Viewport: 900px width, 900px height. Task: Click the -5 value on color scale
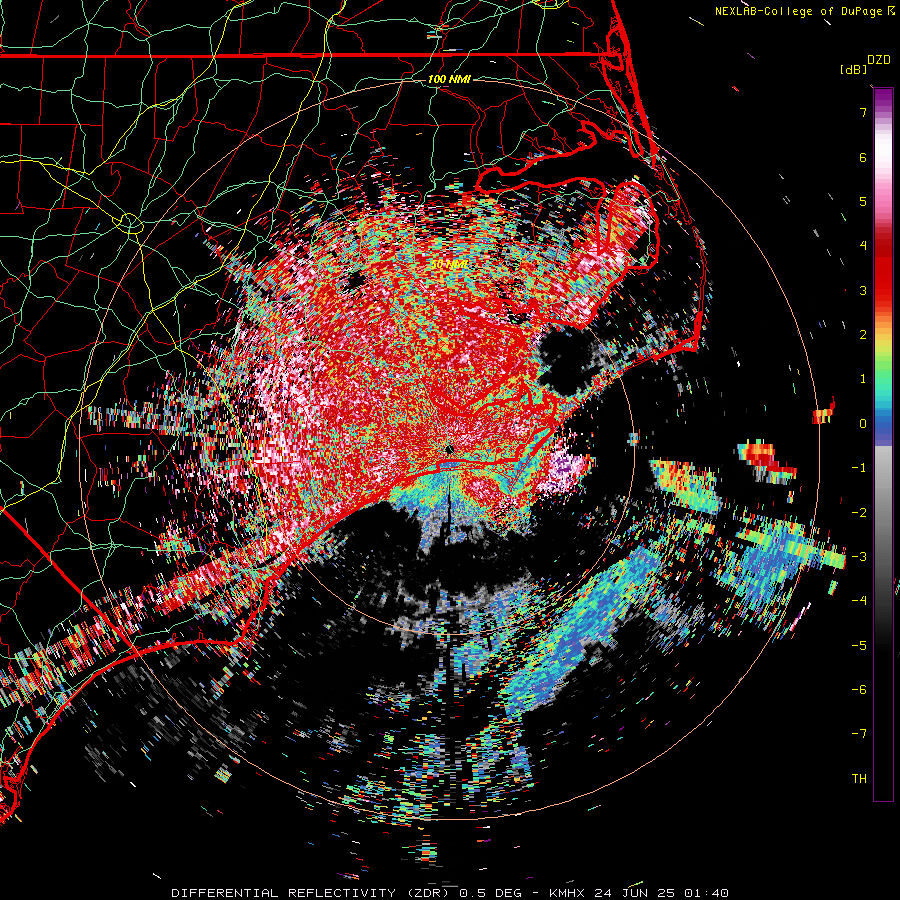859,645
